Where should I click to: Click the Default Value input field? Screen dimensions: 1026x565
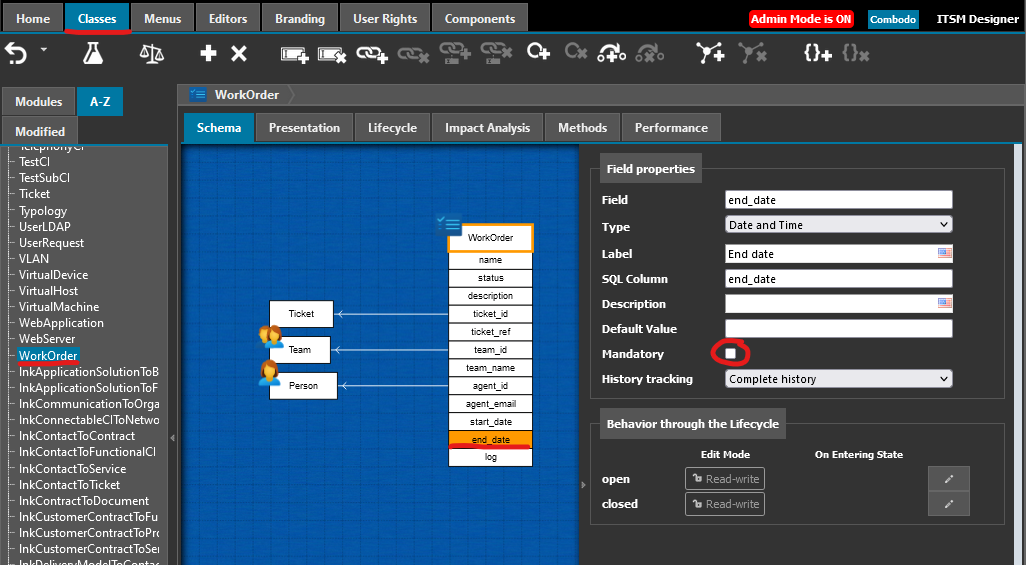pyautogui.click(x=838, y=329)
